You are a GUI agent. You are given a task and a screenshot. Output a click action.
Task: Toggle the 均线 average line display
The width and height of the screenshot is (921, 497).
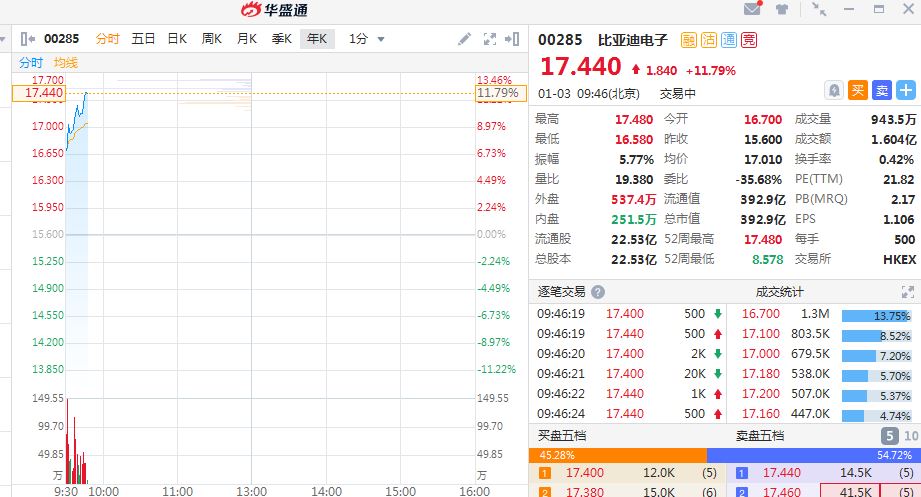[66, 63]
